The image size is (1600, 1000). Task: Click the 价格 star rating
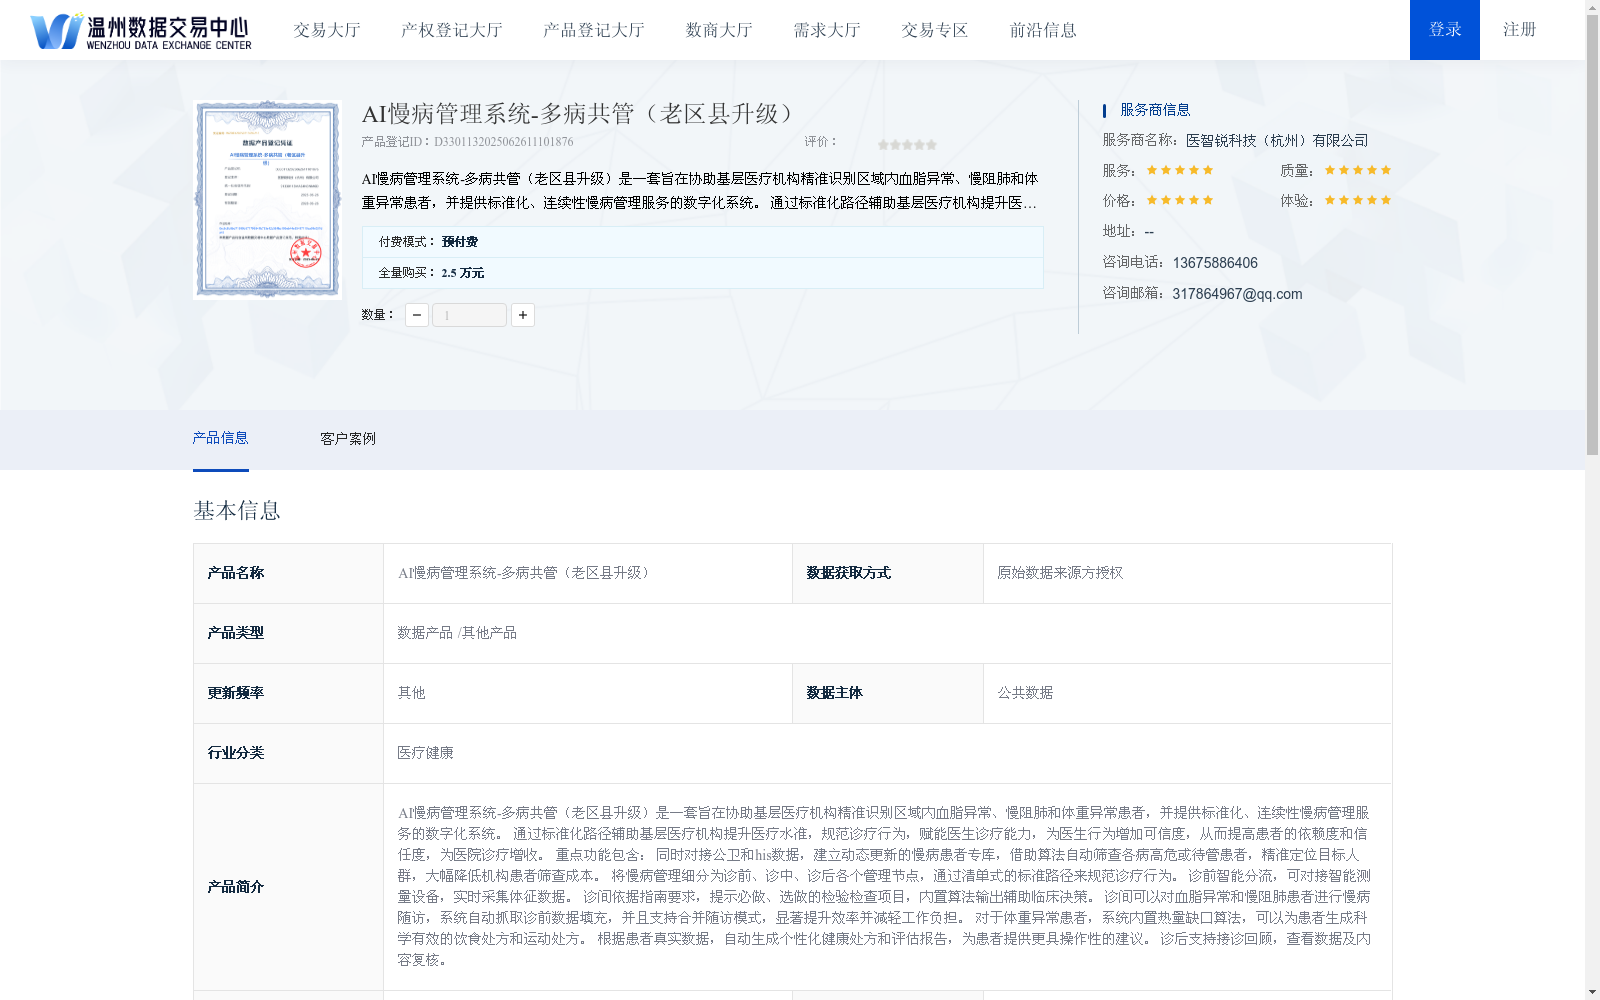[1180, 200]
